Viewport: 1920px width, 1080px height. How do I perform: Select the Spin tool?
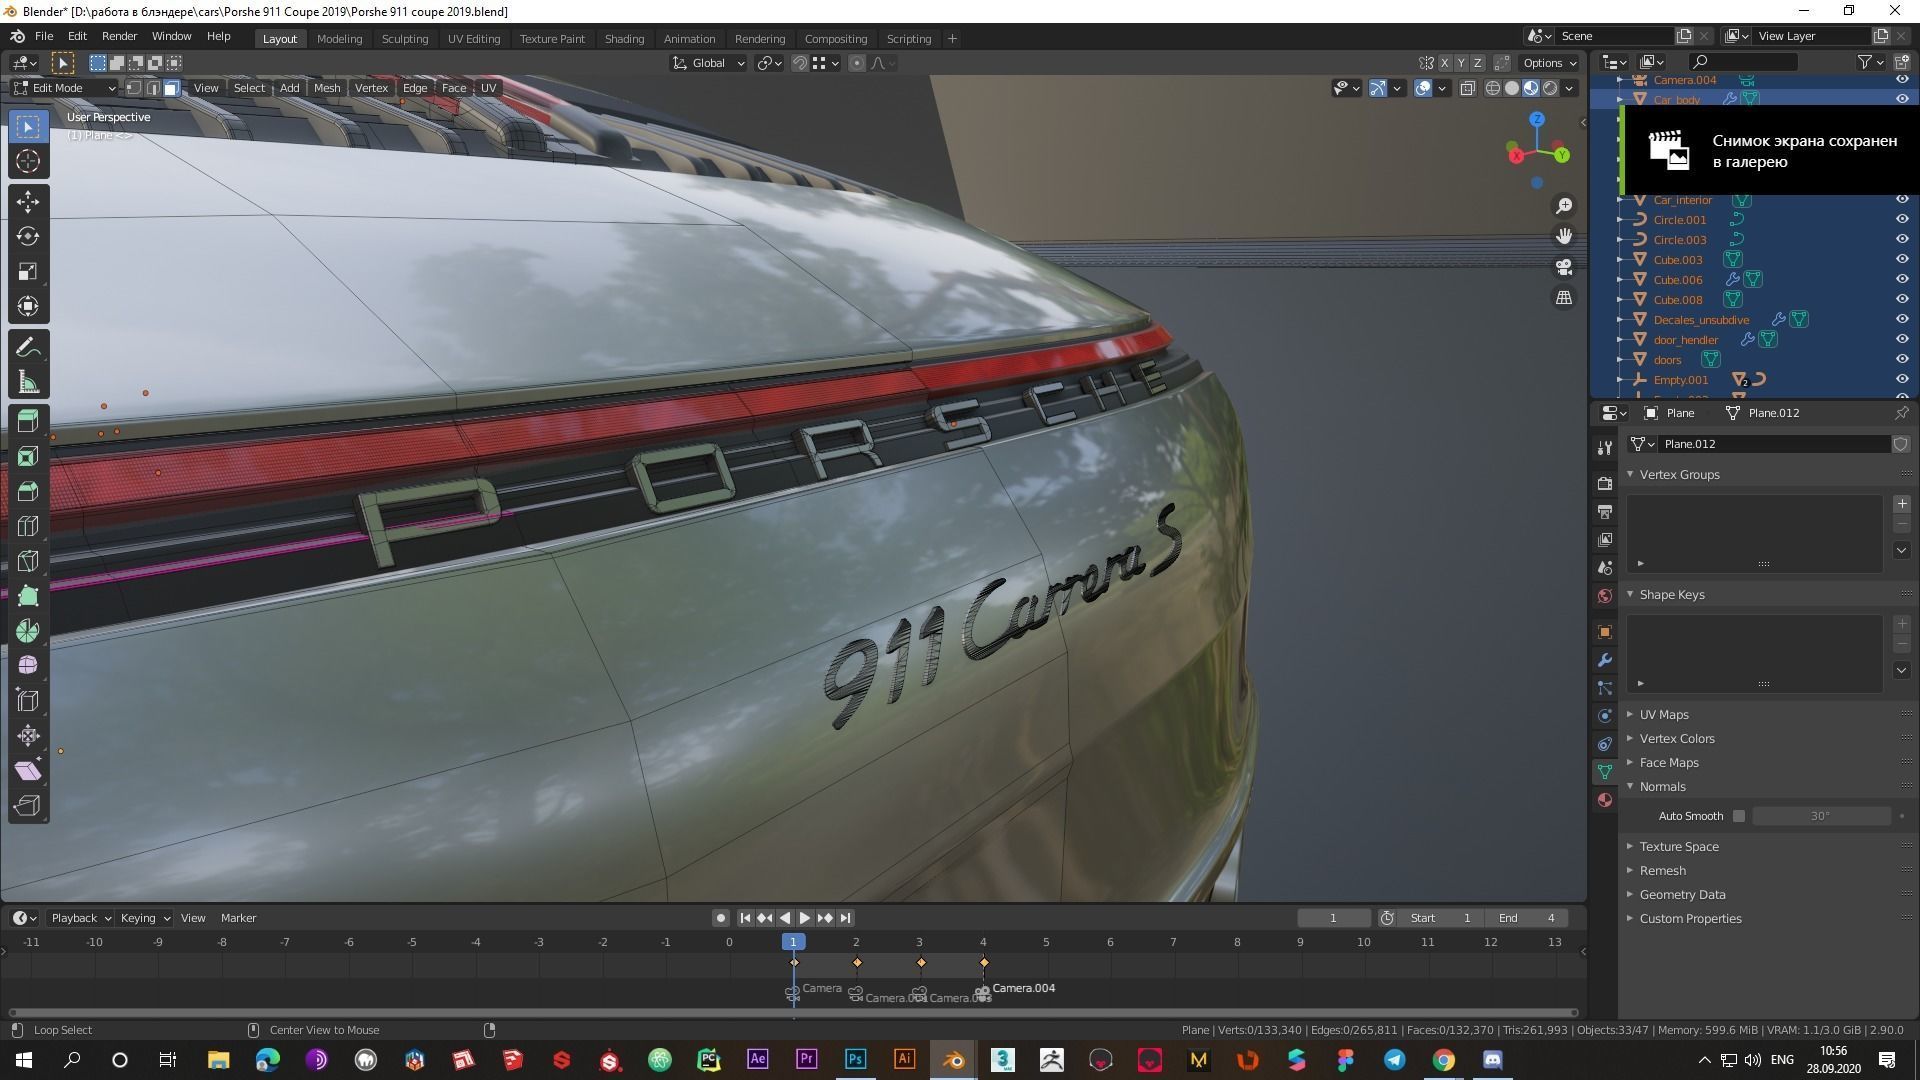tap(28, 631)
